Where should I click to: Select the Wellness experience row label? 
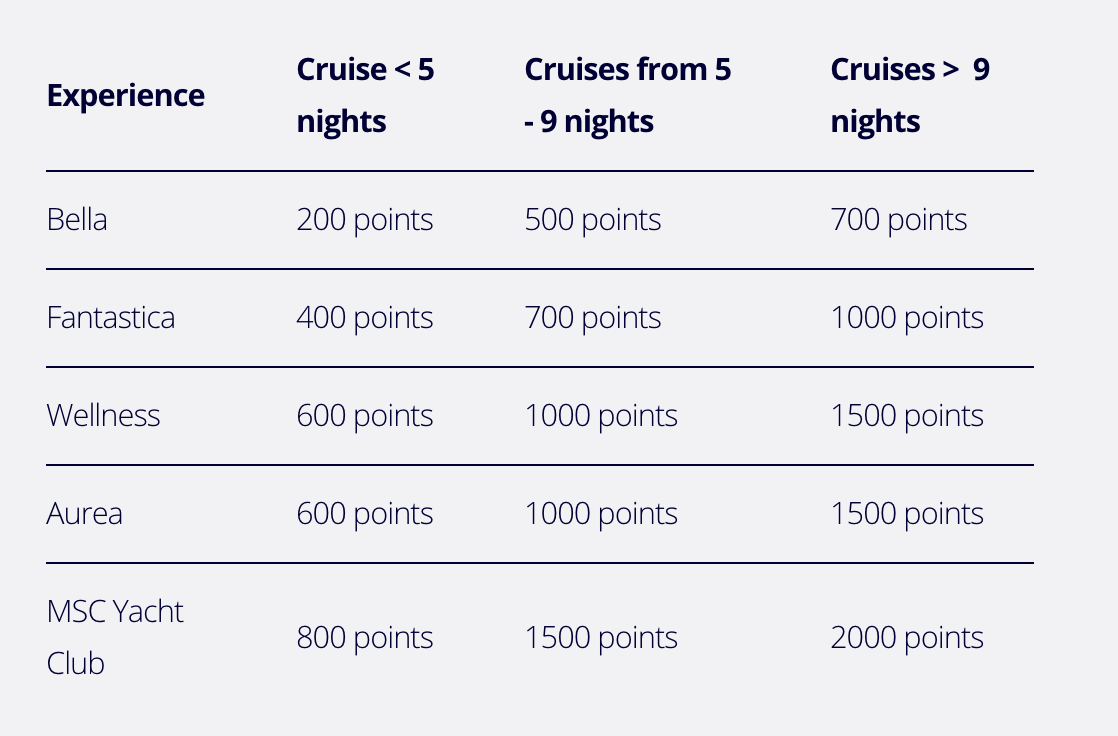coord(103,416)
